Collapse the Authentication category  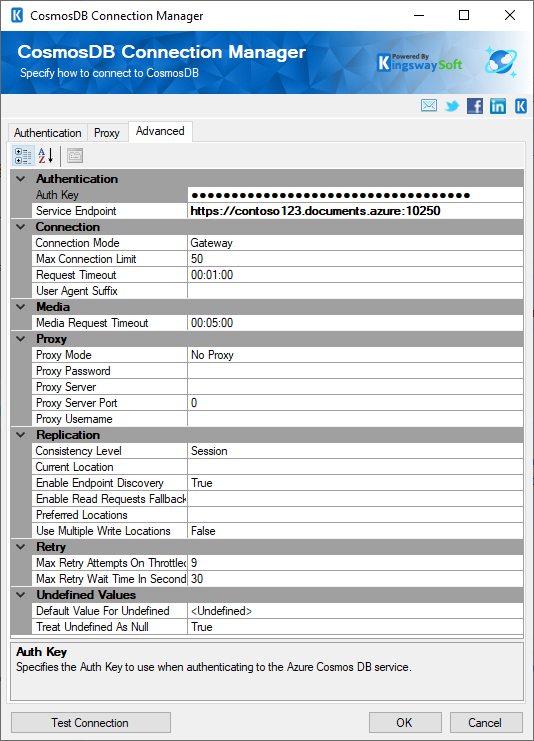pyautogui.click(x=21, y=179)
